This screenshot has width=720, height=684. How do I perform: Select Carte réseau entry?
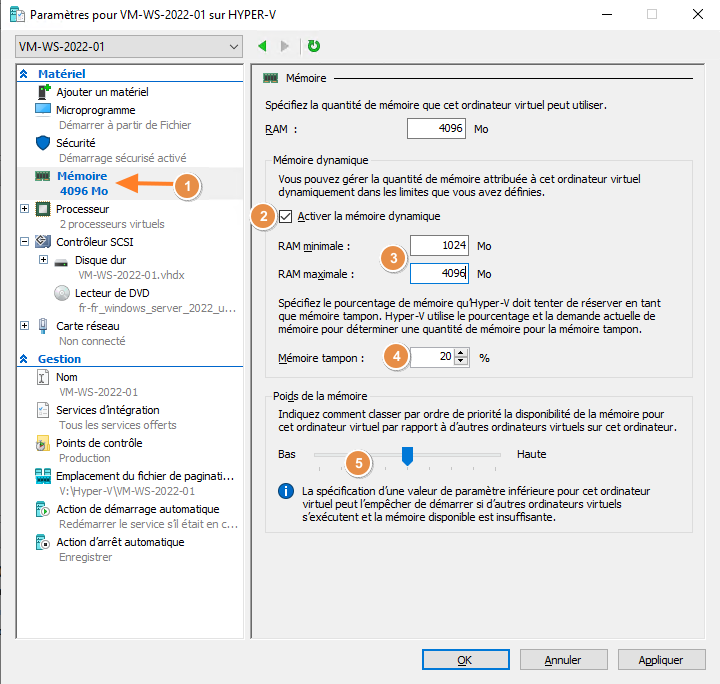pos(88,326)
